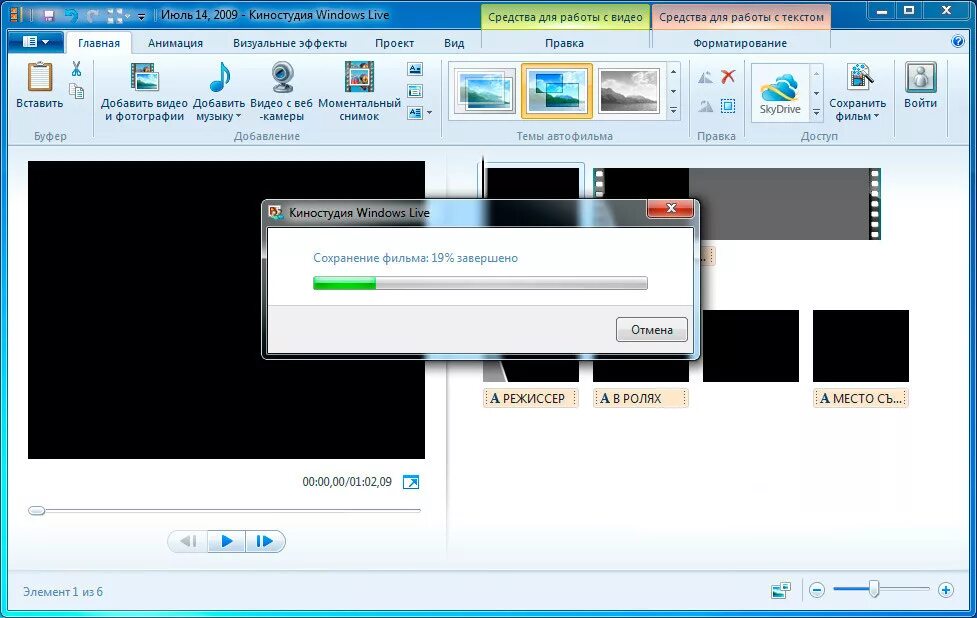Click the select all dashed-square icon
This screenshot has height=618, width=977.
pos(728,106)
